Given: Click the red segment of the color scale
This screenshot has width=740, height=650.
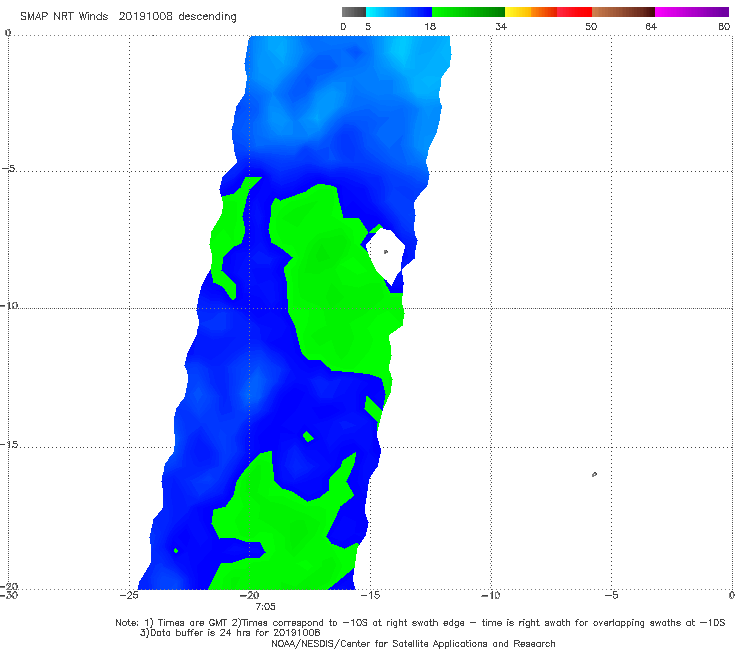Looking at the screenshot, I should [x=574, y=12].
